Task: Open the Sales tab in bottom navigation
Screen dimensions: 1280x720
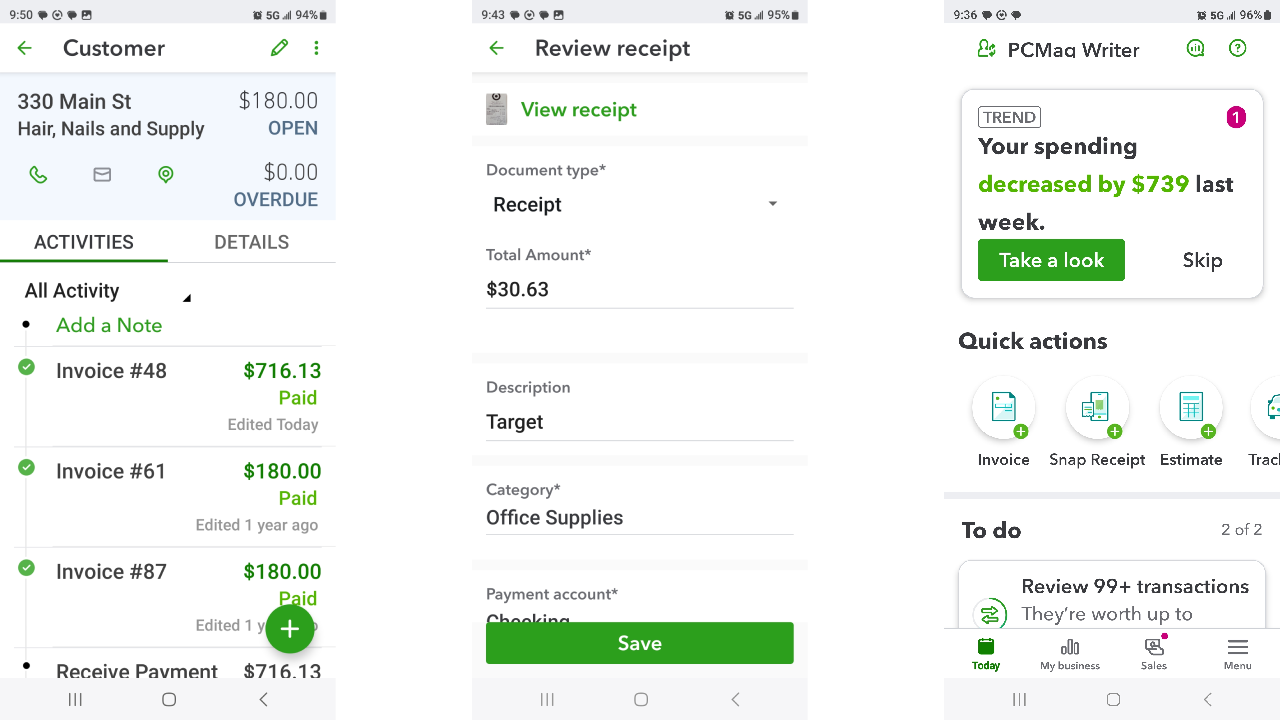Action: [x=1153, y=653]
